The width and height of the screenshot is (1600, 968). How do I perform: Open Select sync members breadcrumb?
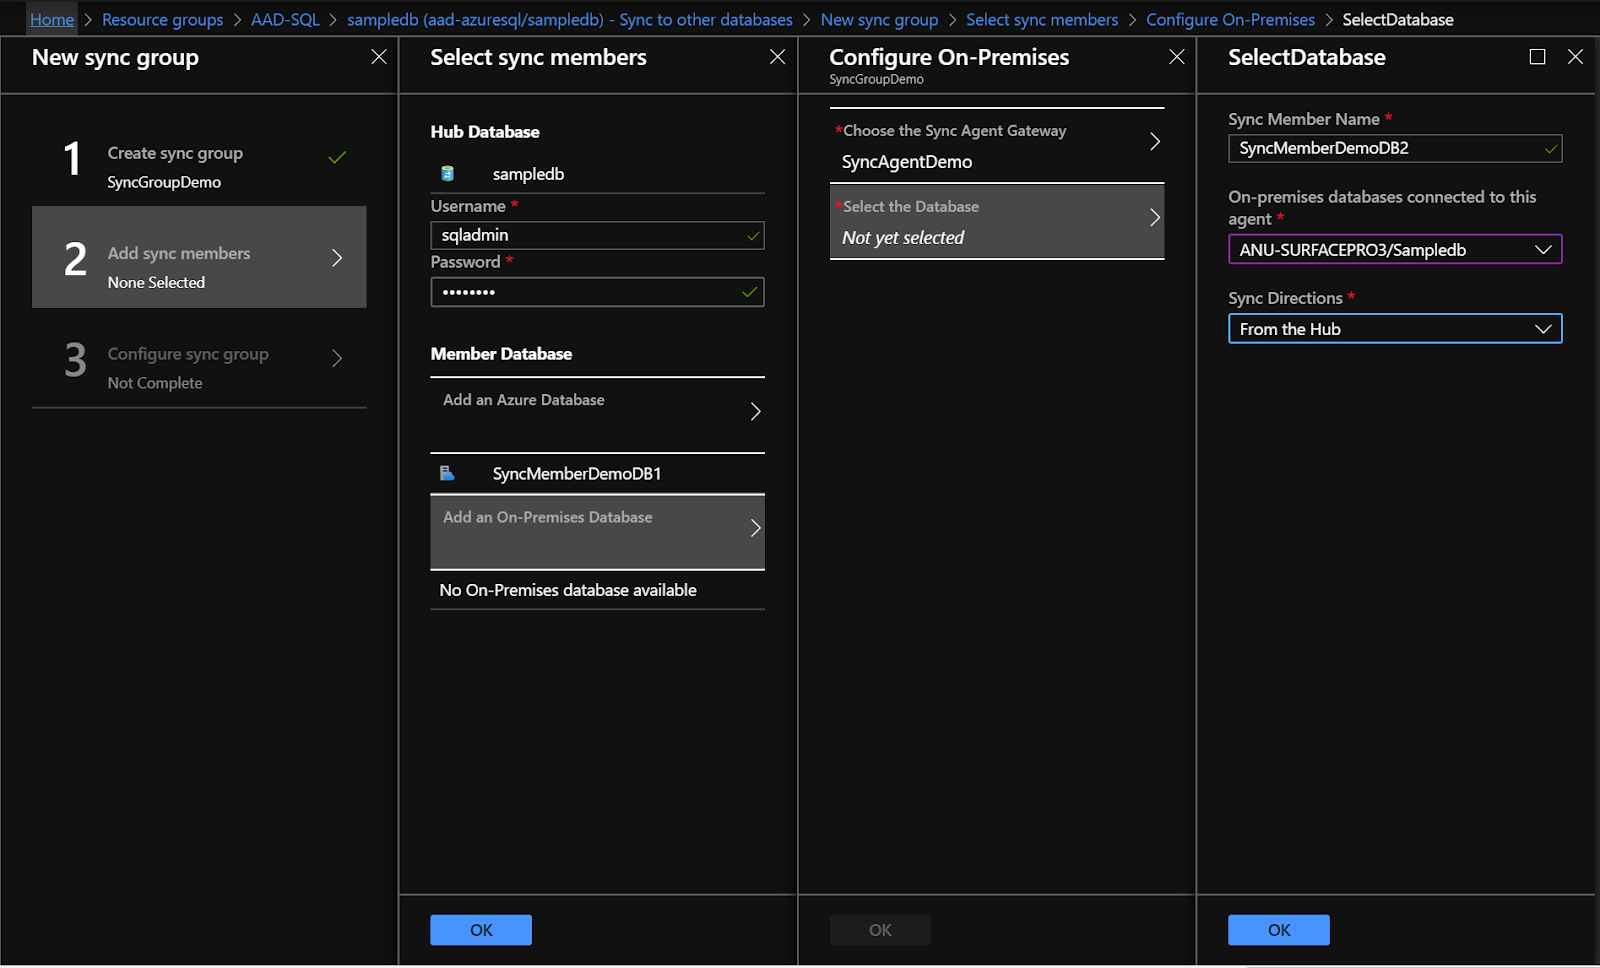coord(1042,19)
